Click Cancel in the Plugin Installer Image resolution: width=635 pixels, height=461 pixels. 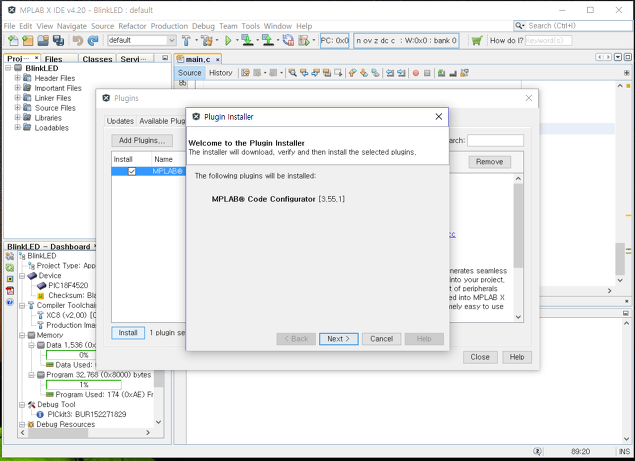[381, 339]
